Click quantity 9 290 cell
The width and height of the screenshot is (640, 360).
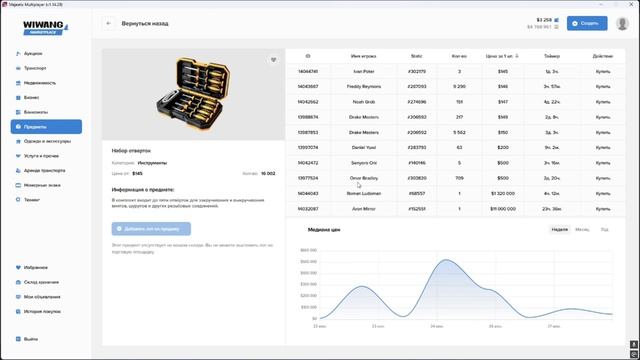tap(459, 87)
